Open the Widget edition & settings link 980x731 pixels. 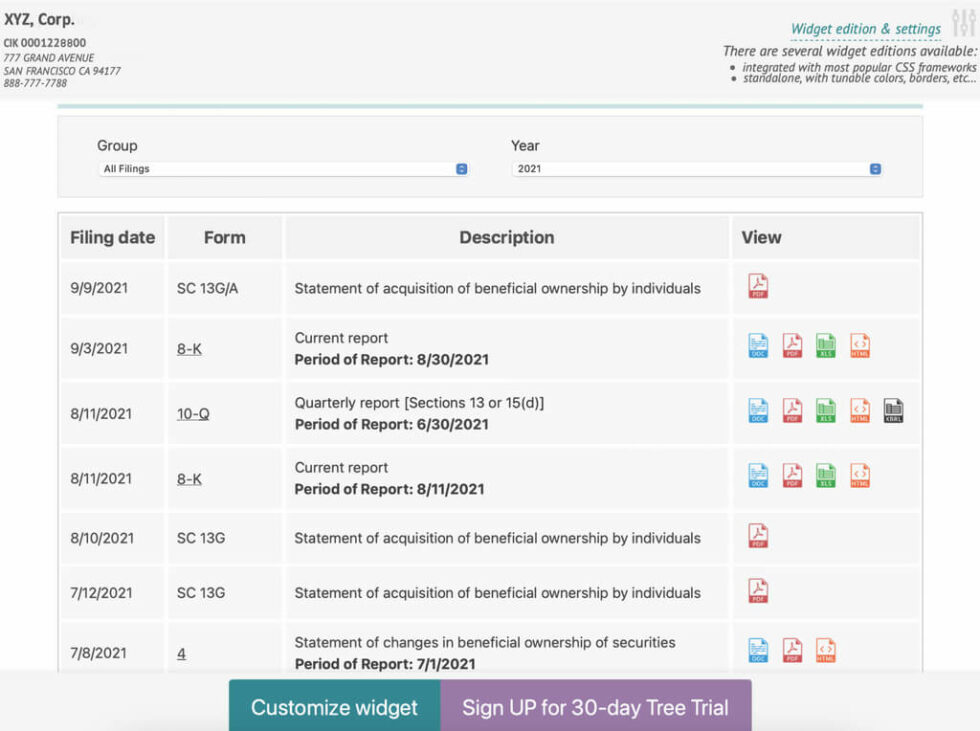[864, 28]
